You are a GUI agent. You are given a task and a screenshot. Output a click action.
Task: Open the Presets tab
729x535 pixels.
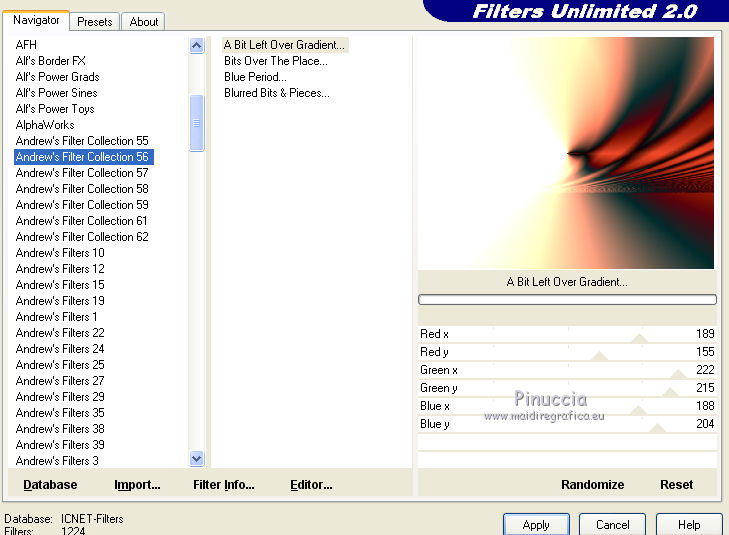(95, 22)
